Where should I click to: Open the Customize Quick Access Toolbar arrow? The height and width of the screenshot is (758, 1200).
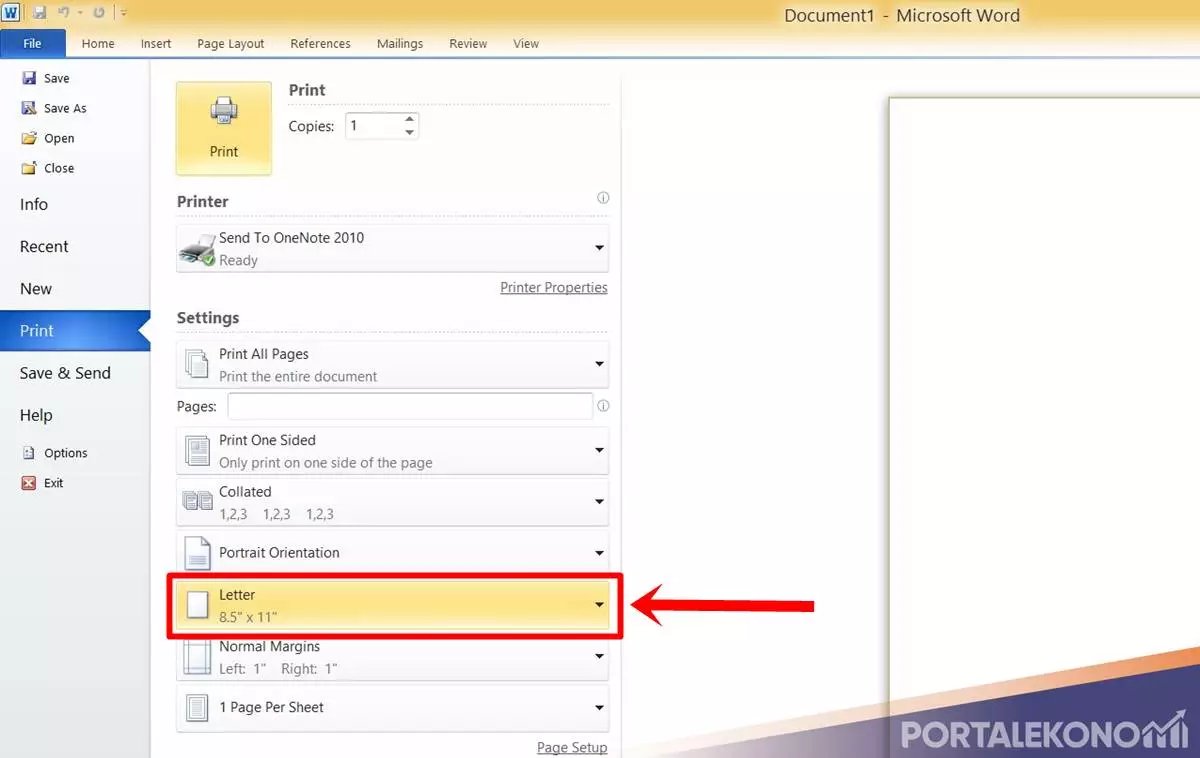[x=123, y=13]
